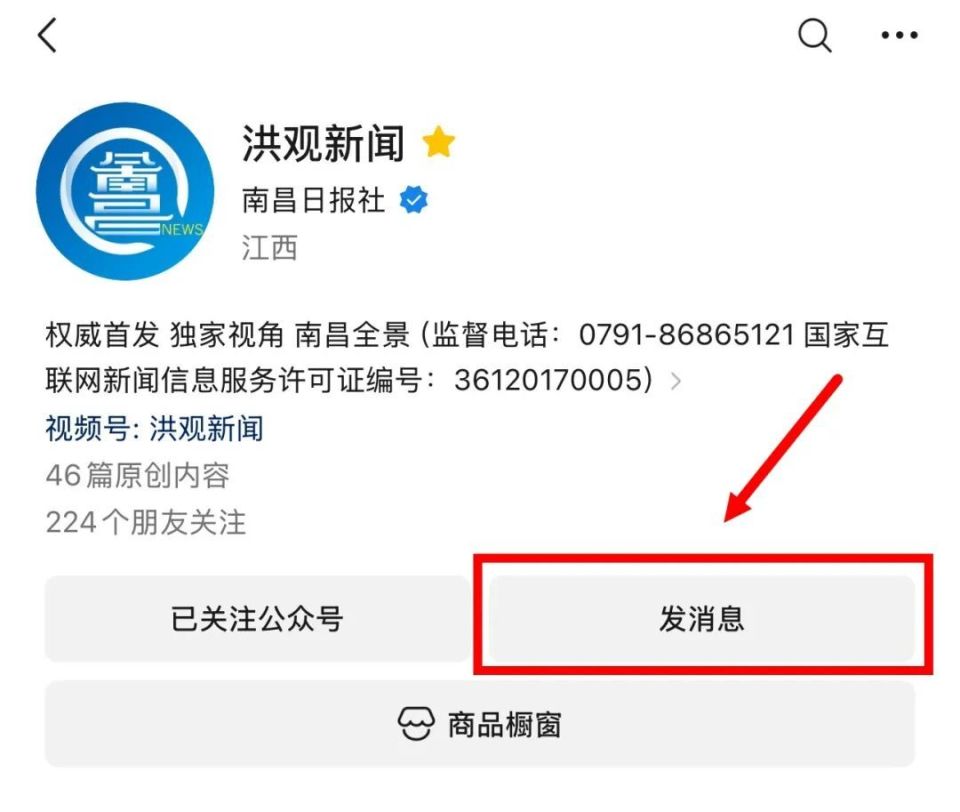The width and height of the screenshot is (960, 812).
Task: Tap the shop icon in 商品橱窗
Action: [416, 724]
